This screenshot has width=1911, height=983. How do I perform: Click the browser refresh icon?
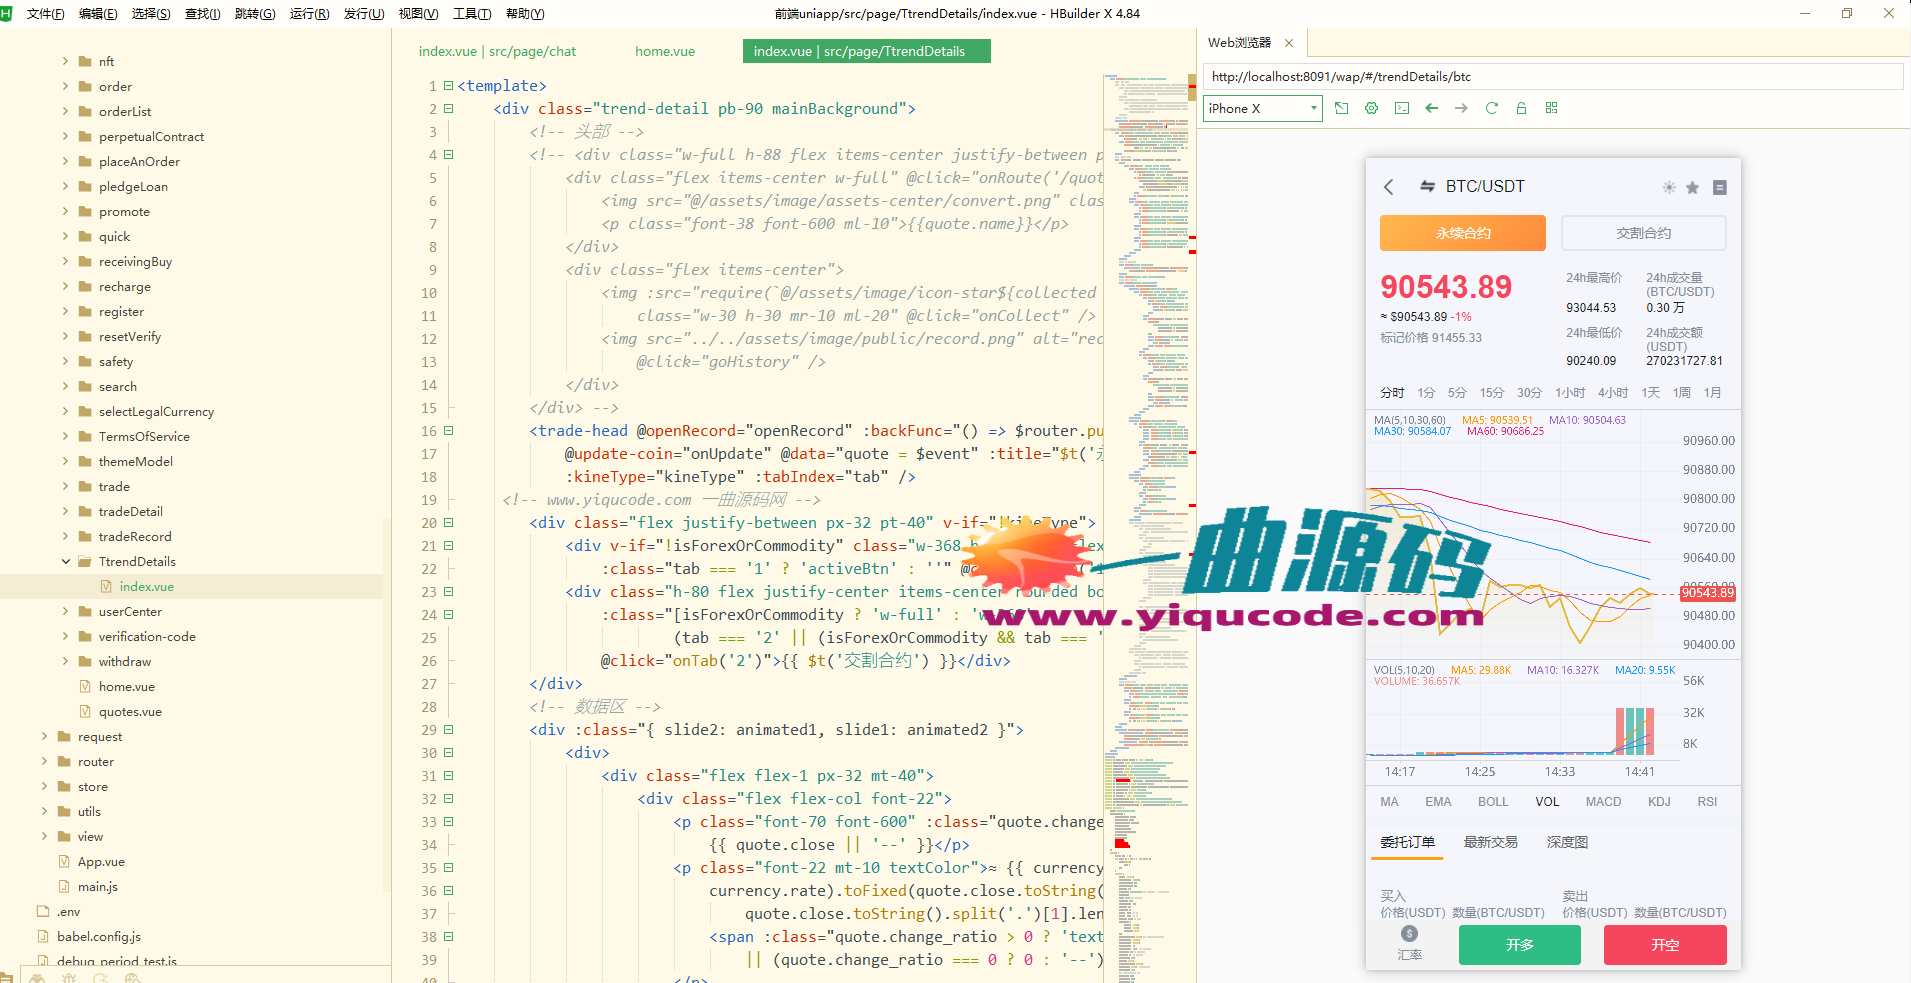pos(1491,108)
